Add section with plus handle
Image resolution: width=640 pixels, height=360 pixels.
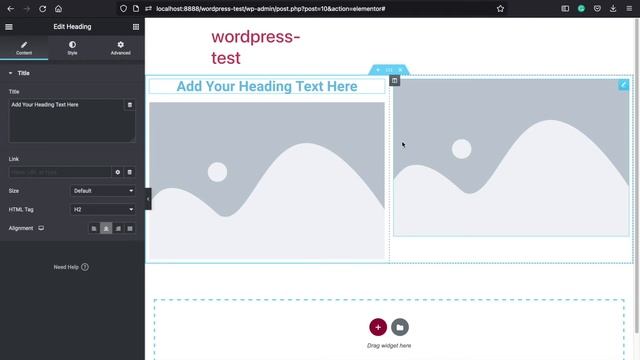point(378,70)
